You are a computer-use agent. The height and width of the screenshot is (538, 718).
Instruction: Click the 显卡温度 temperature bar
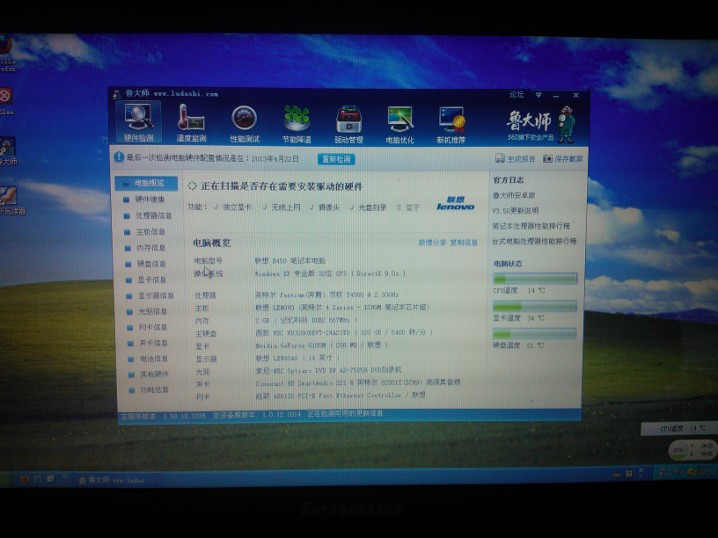(x=534, y=306)
